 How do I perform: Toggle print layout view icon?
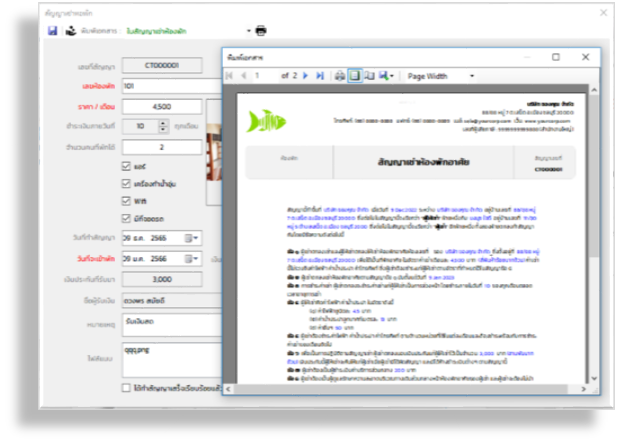point(354,76)
